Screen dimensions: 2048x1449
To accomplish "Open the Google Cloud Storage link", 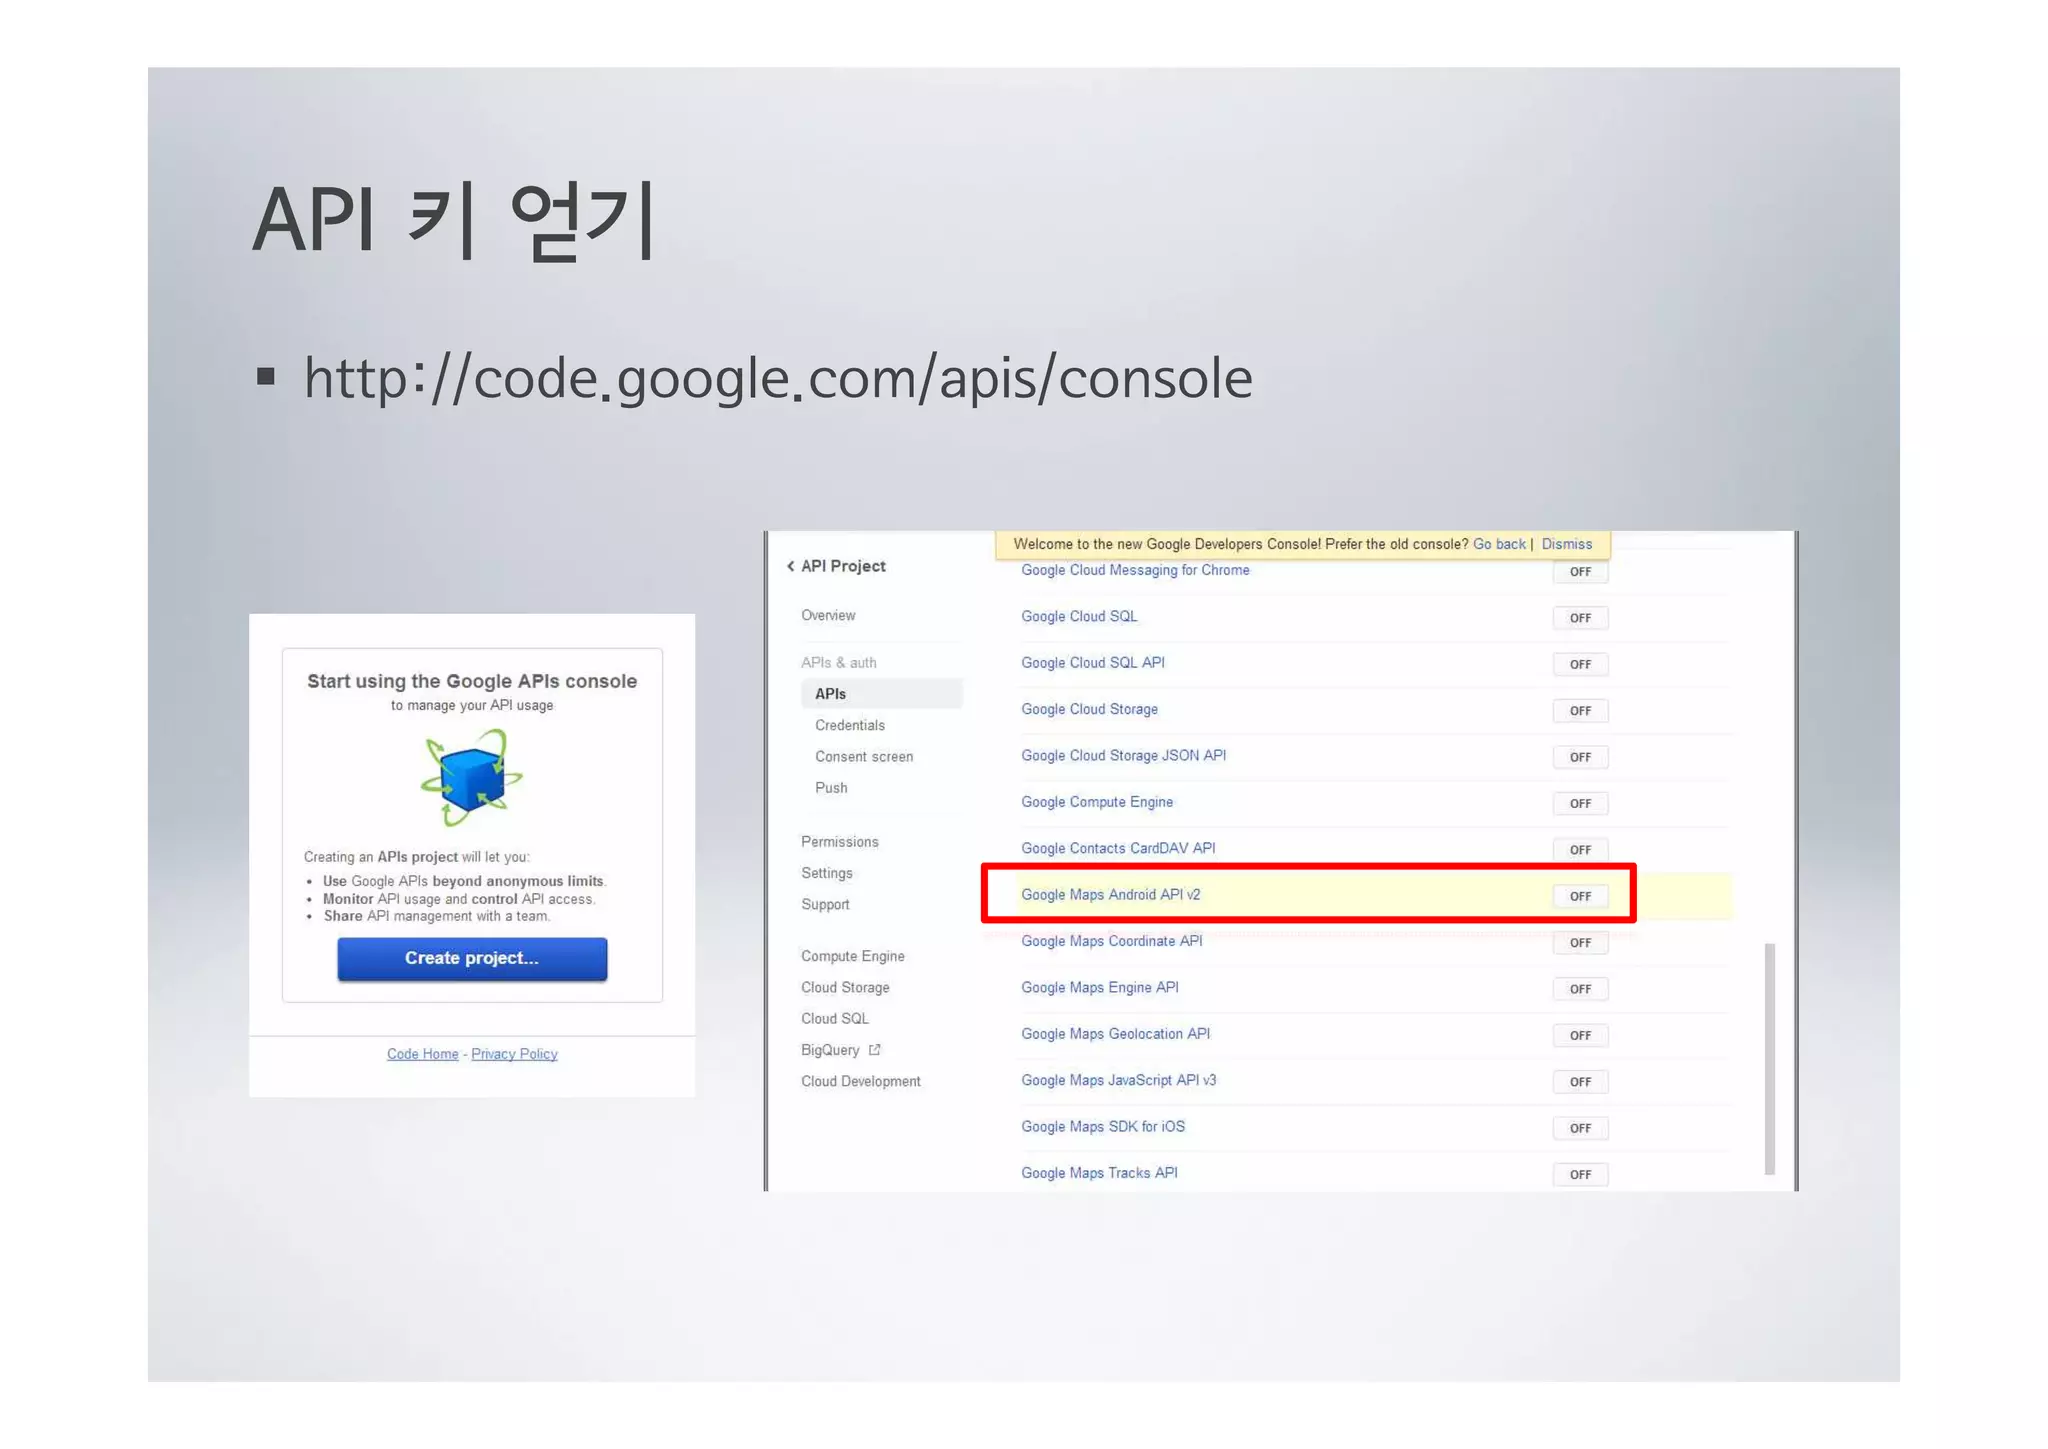I will 1089,709.
